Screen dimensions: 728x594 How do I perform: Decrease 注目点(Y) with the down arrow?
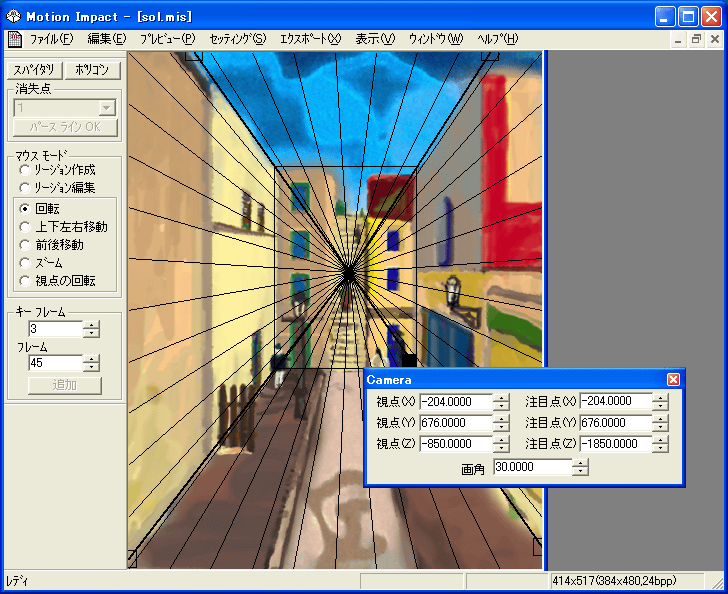click(660, 427)
